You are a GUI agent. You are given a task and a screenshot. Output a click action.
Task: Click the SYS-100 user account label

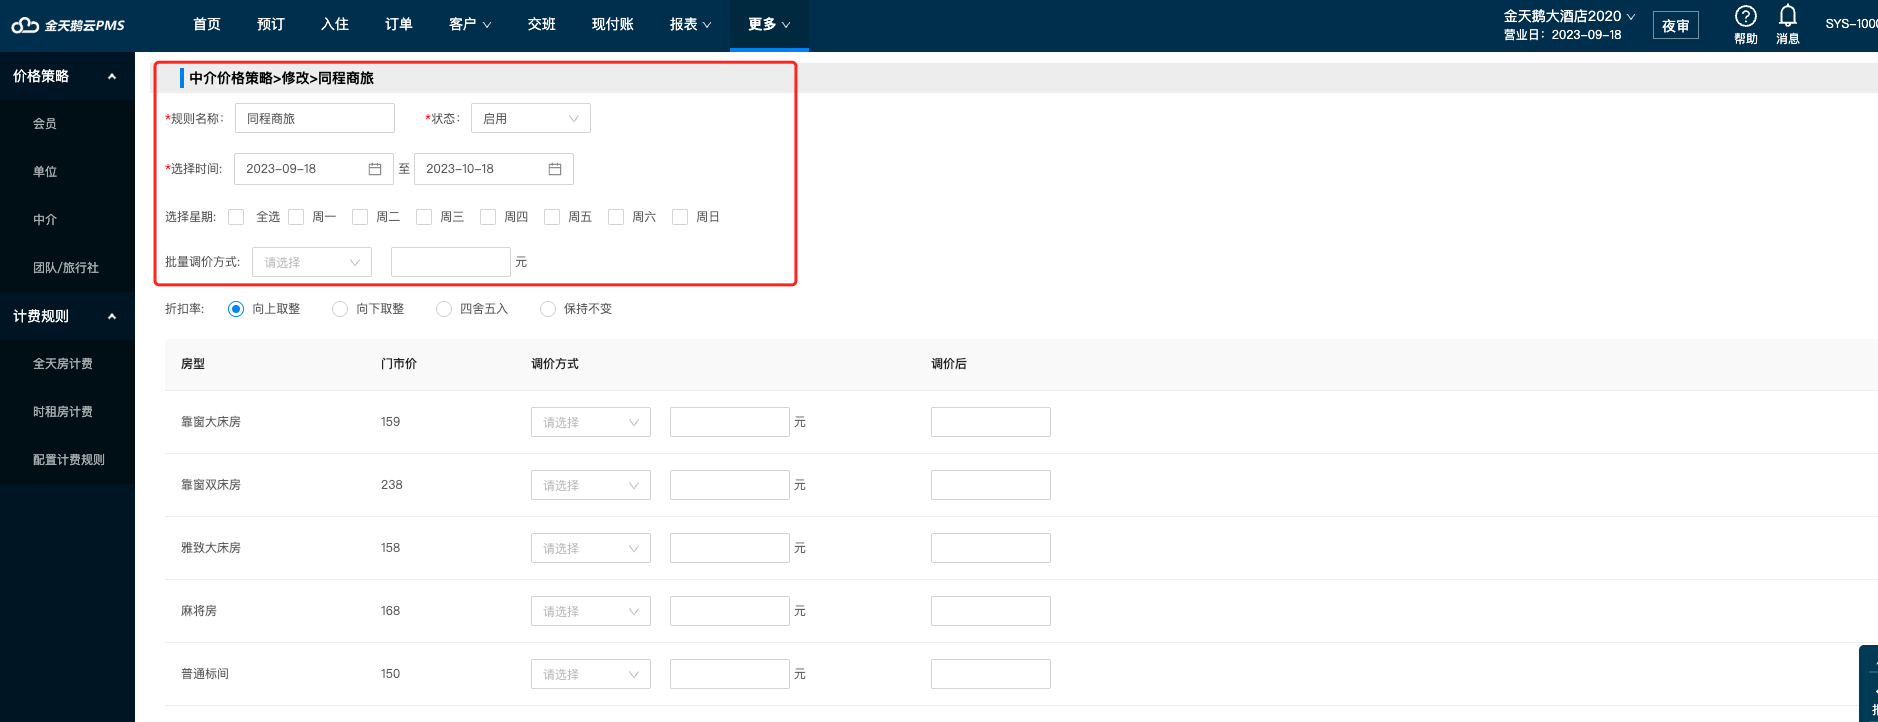pos(1851,24)
